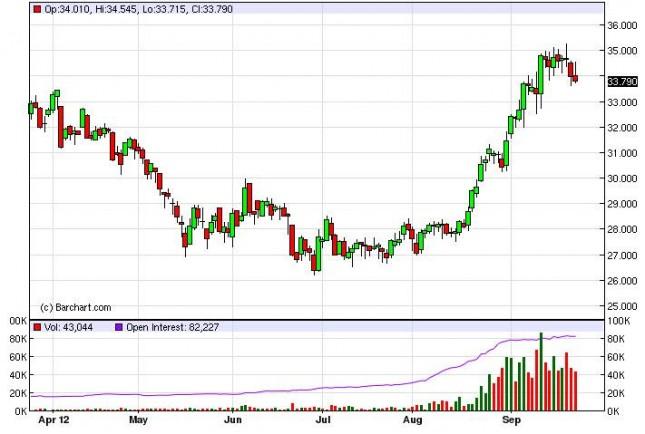Click the highlighted 33.790 last price label
Image resolution: width=645 pixels, height=434 pixels.
622,81
